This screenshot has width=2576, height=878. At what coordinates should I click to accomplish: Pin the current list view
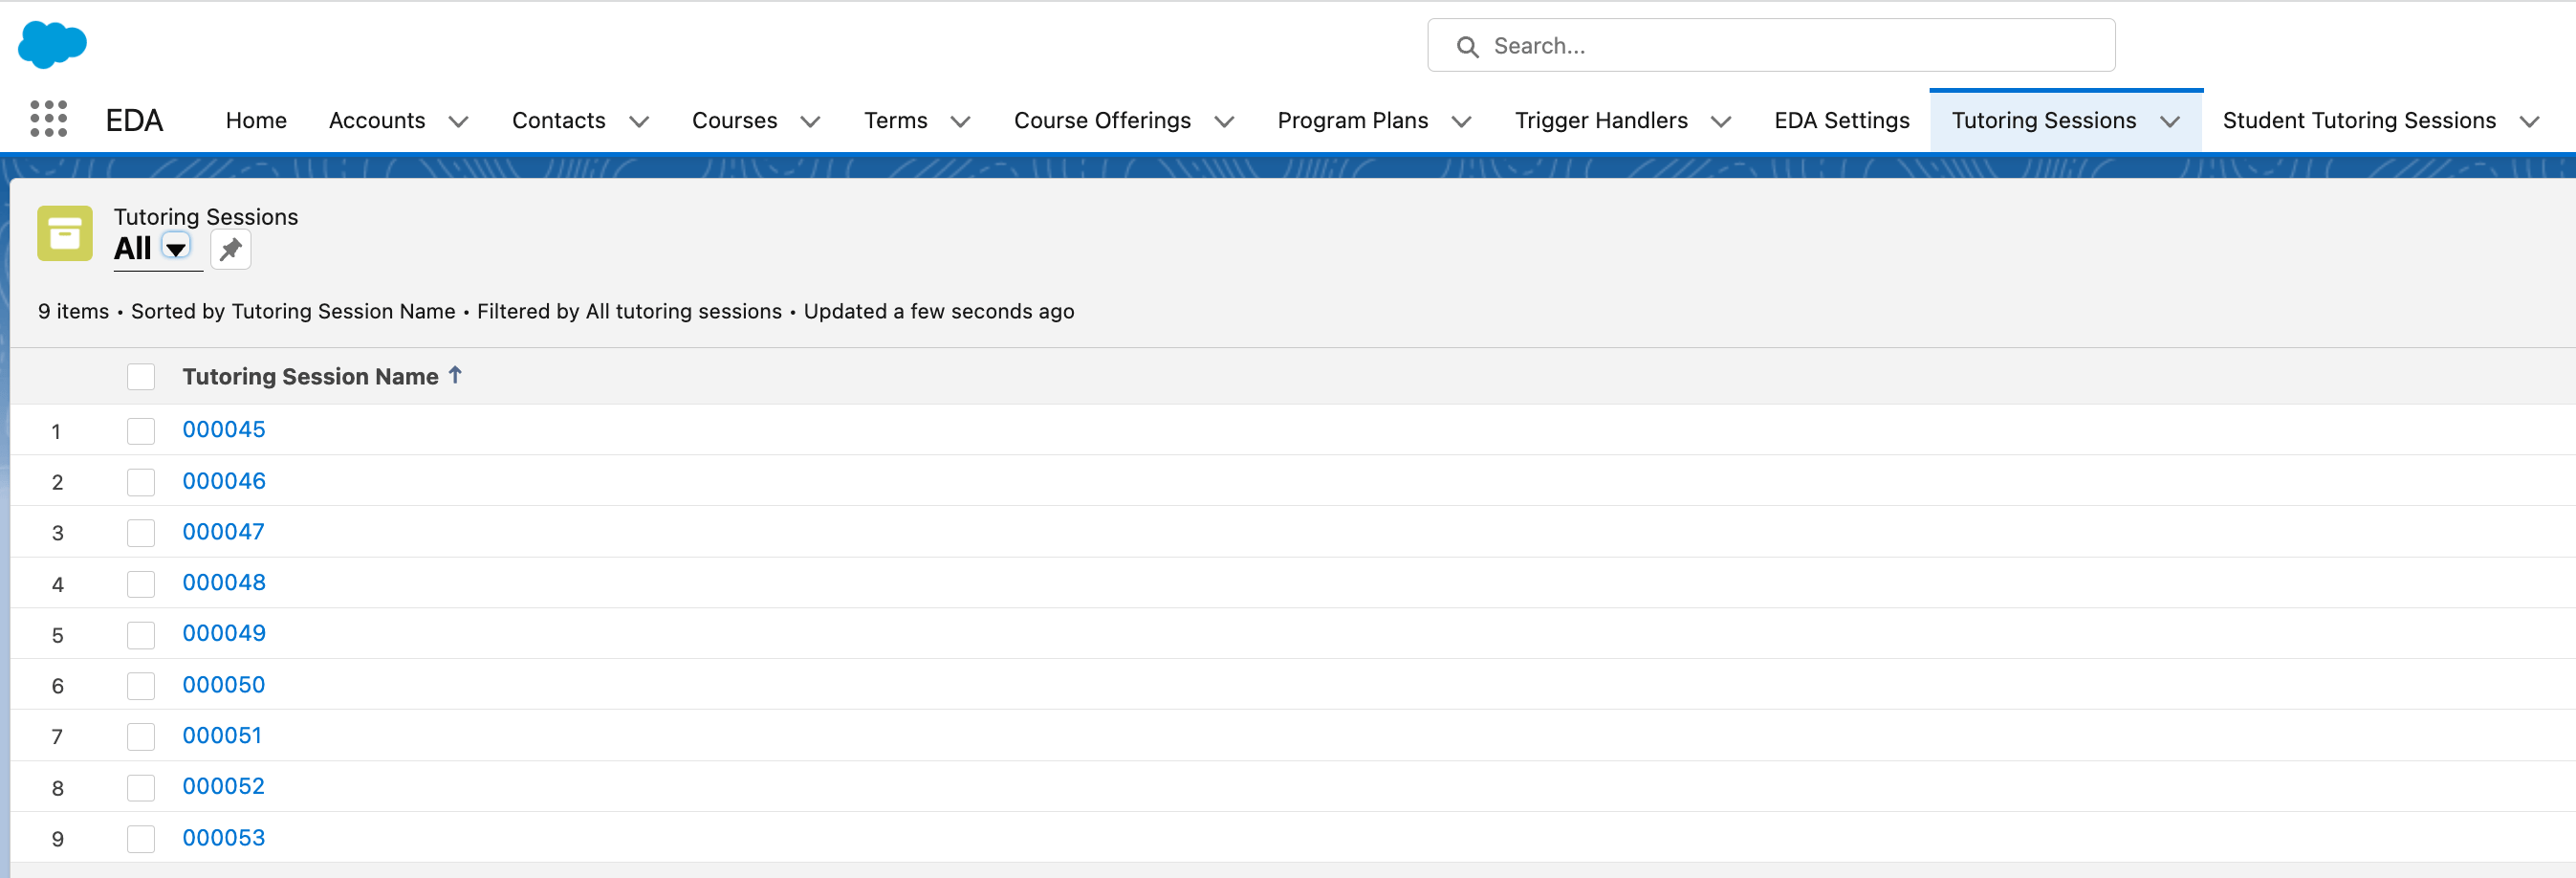[230, 249]
